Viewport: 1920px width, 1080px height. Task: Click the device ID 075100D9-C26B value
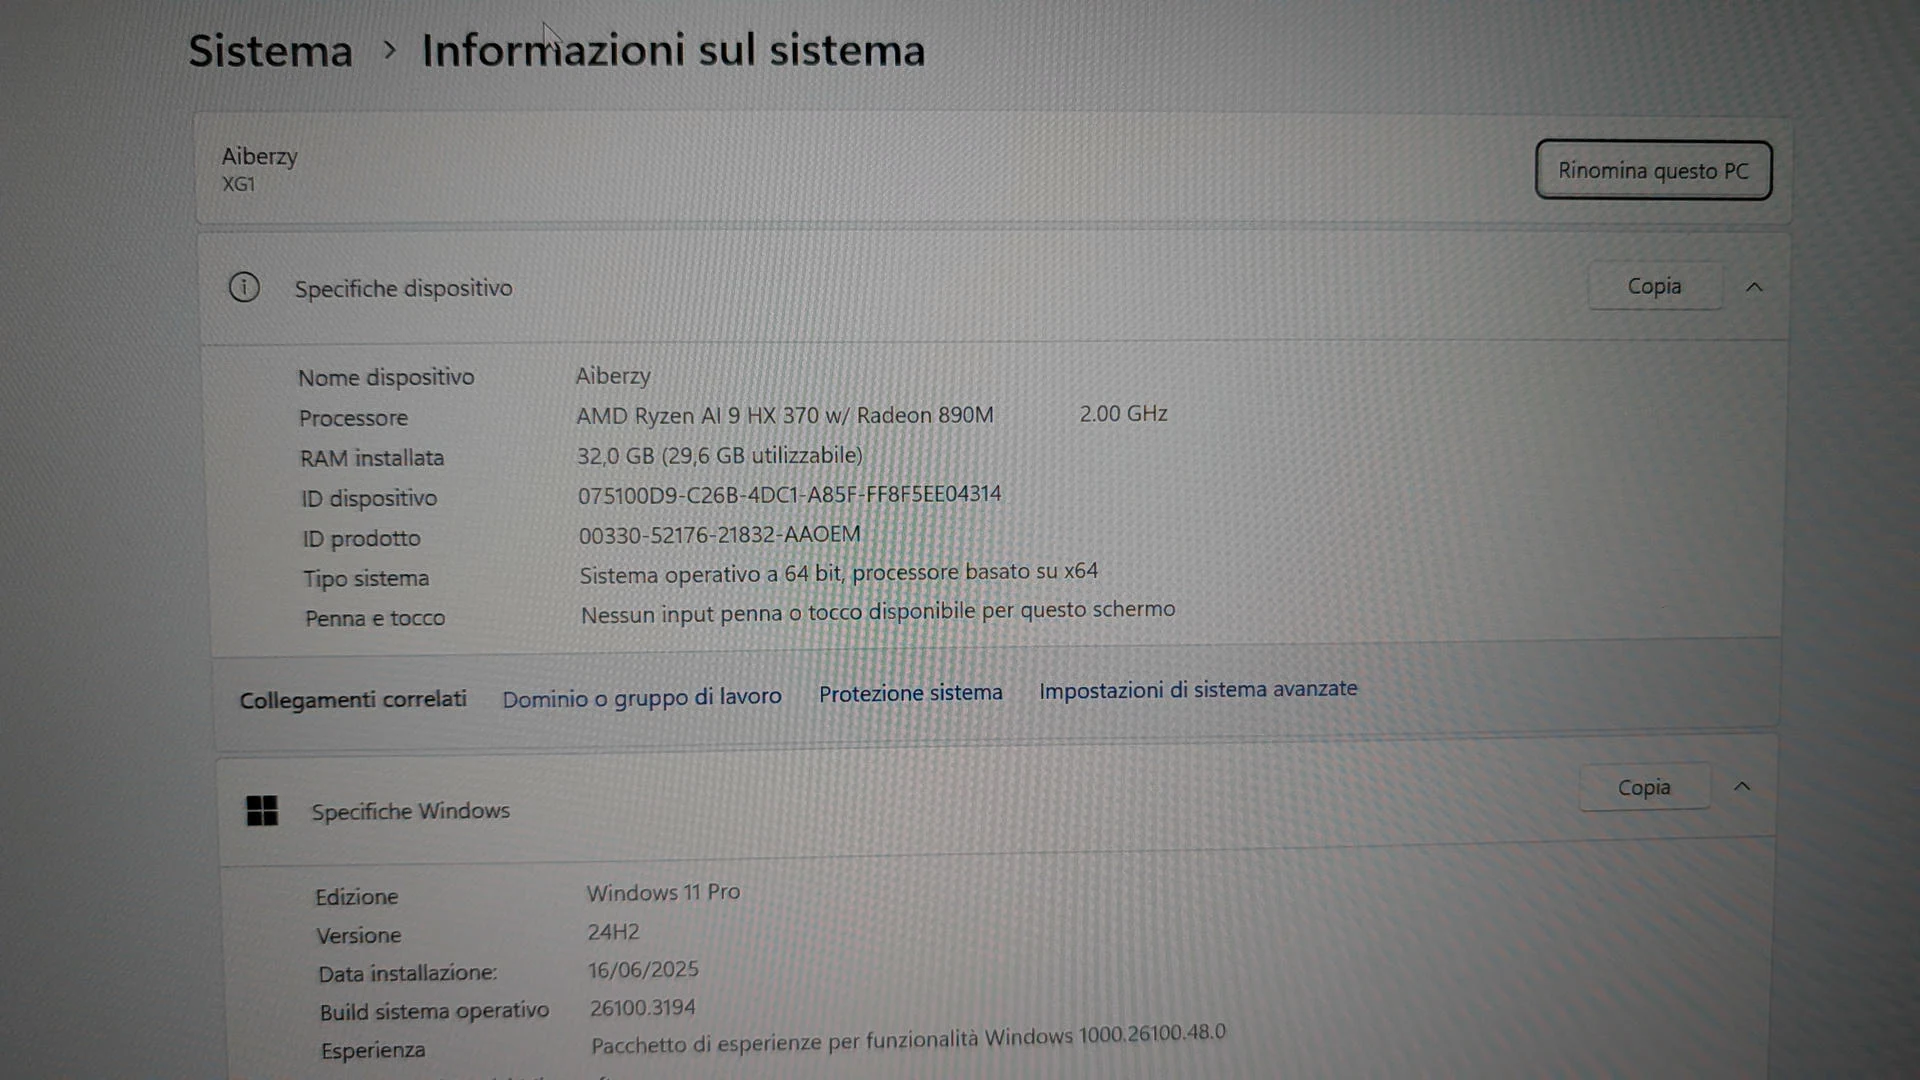pos(789,494)
